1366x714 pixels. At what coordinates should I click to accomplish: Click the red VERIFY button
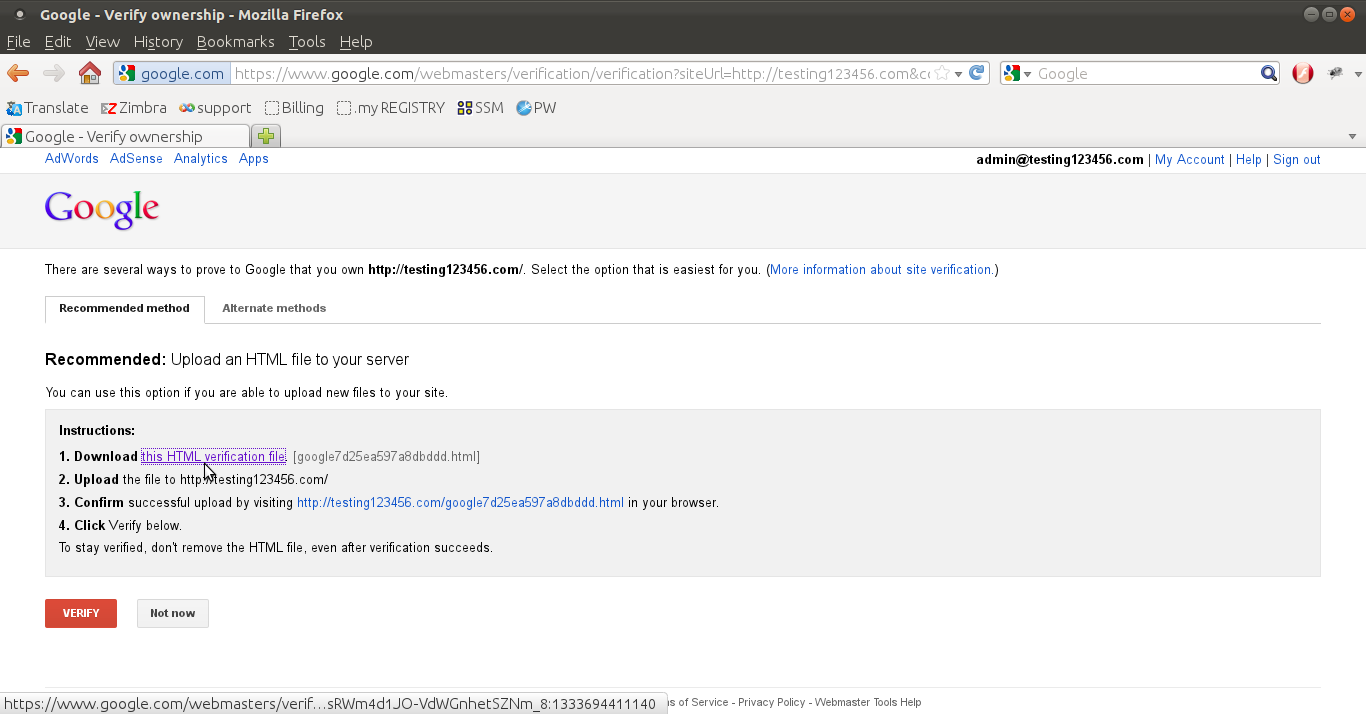tap(81, 613)
